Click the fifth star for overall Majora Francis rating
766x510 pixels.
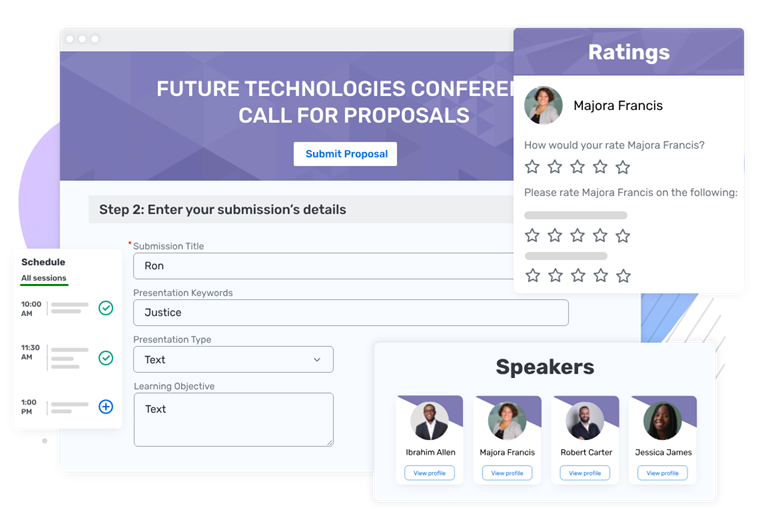pos(623,167)
